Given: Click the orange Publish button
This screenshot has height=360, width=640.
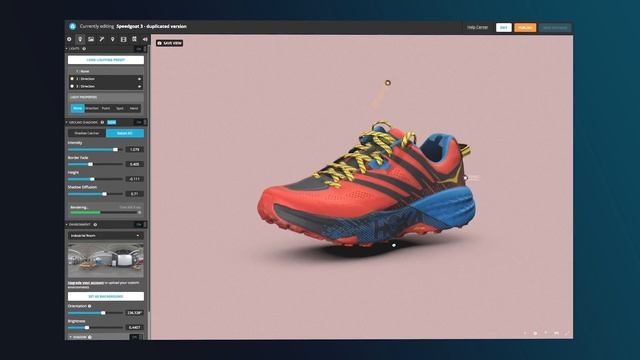Looking at the screenshot, I should [525, 27].
